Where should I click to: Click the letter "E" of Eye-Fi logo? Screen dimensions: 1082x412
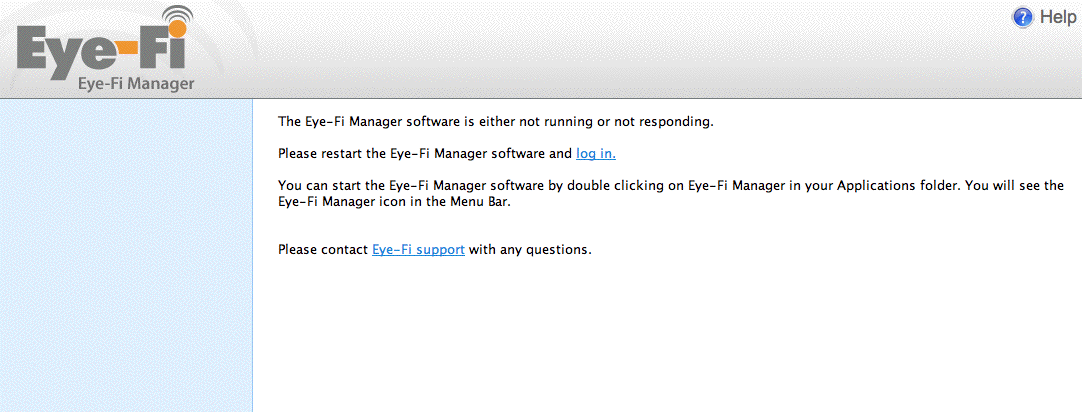click(x=35, y=51)
